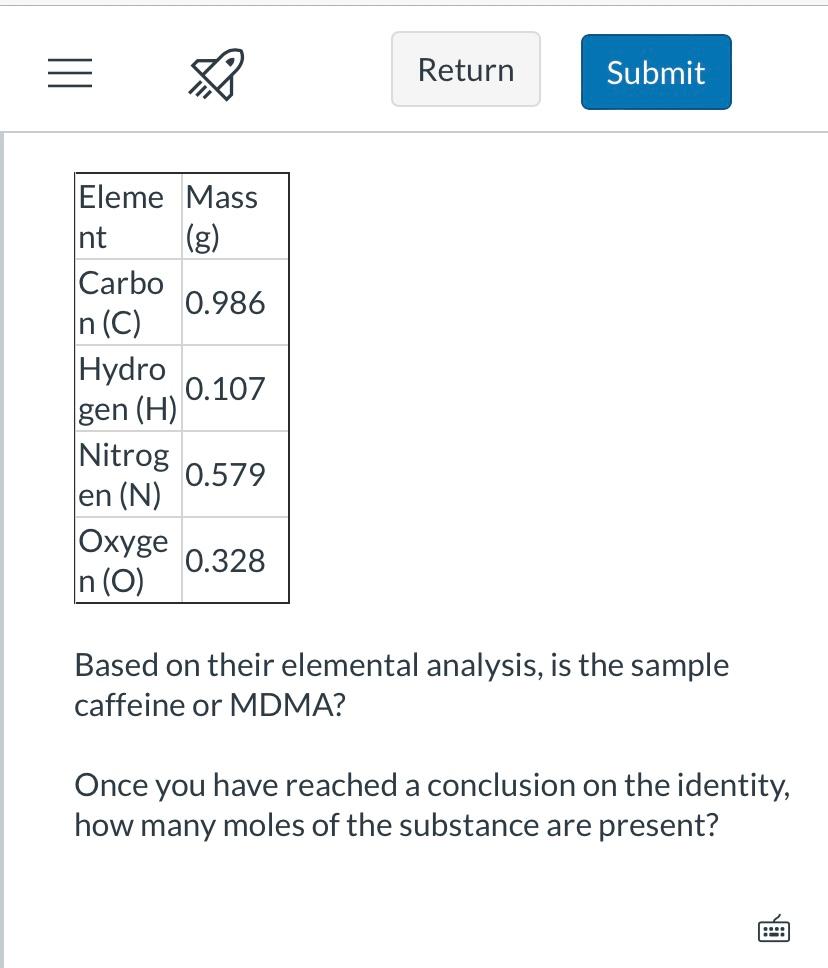Click the Mass (g) header cell

pyautogui.click(x=234, y=216)
